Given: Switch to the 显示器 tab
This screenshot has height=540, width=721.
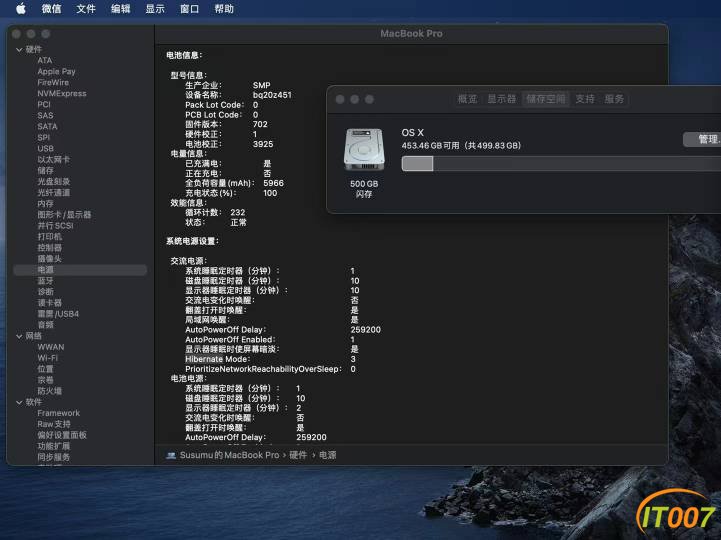Looking at the screenshot, I should click(501, 99).
